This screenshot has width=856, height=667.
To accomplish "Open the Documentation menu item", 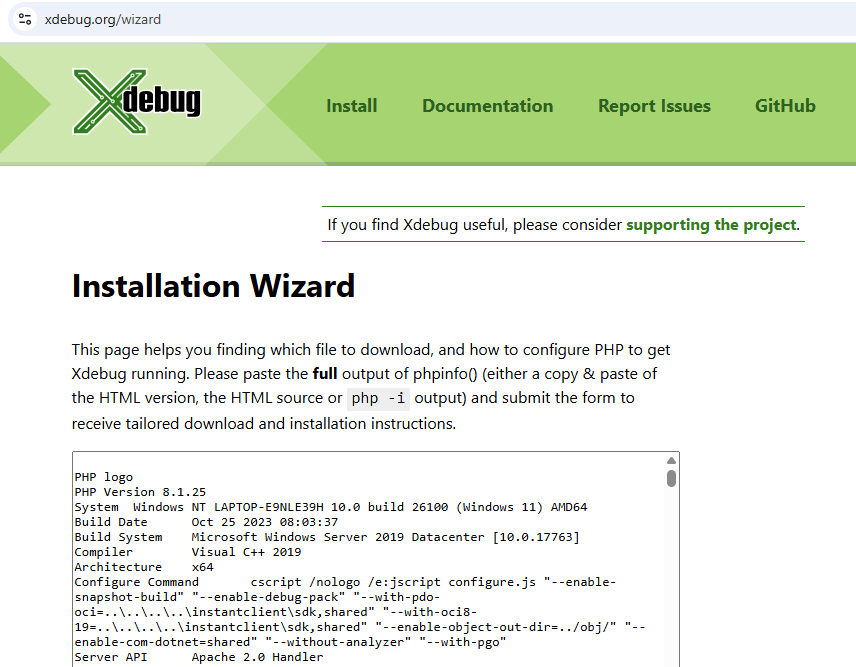I will [488, 106].
